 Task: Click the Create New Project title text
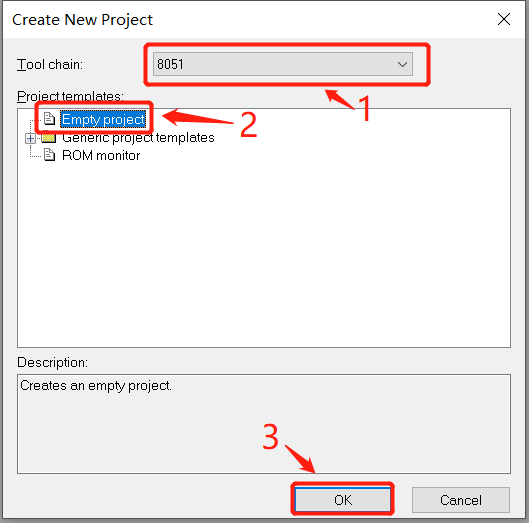(x=82, y=20)
